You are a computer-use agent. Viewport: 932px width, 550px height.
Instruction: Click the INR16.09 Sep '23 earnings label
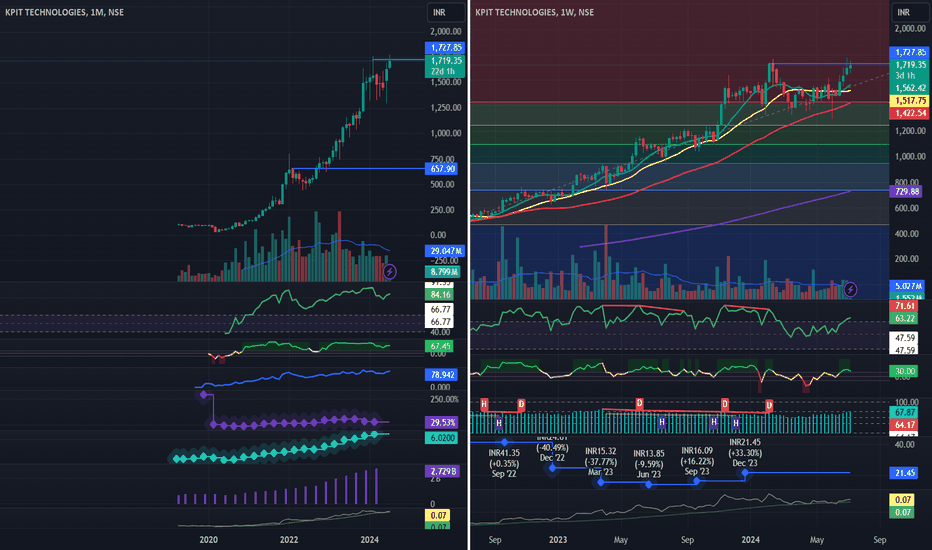[x=697, y=461]
